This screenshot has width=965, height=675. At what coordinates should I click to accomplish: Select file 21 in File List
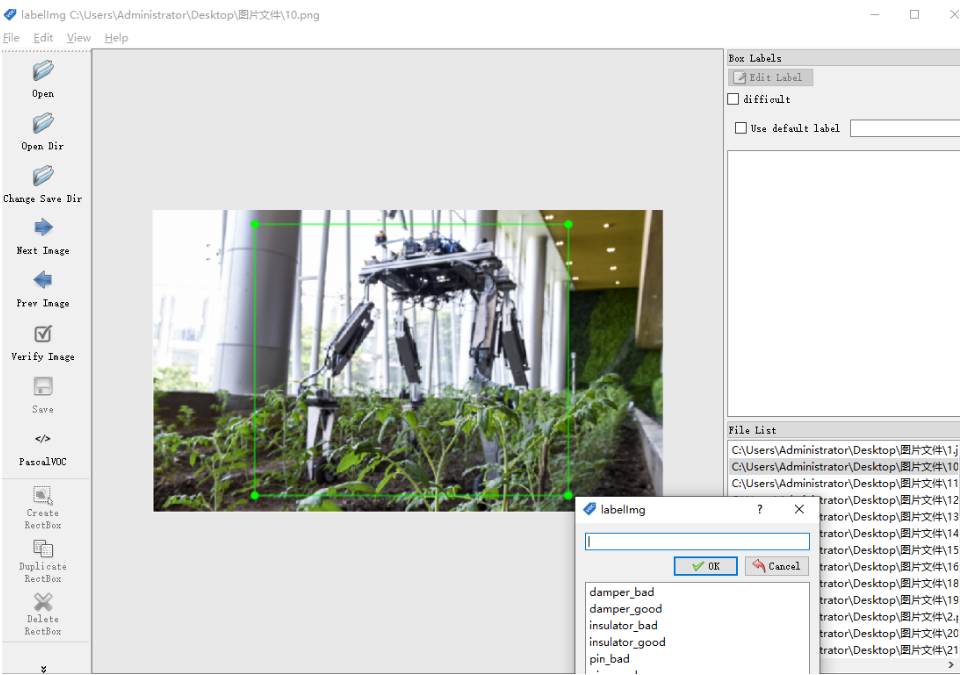pos(889,649)
